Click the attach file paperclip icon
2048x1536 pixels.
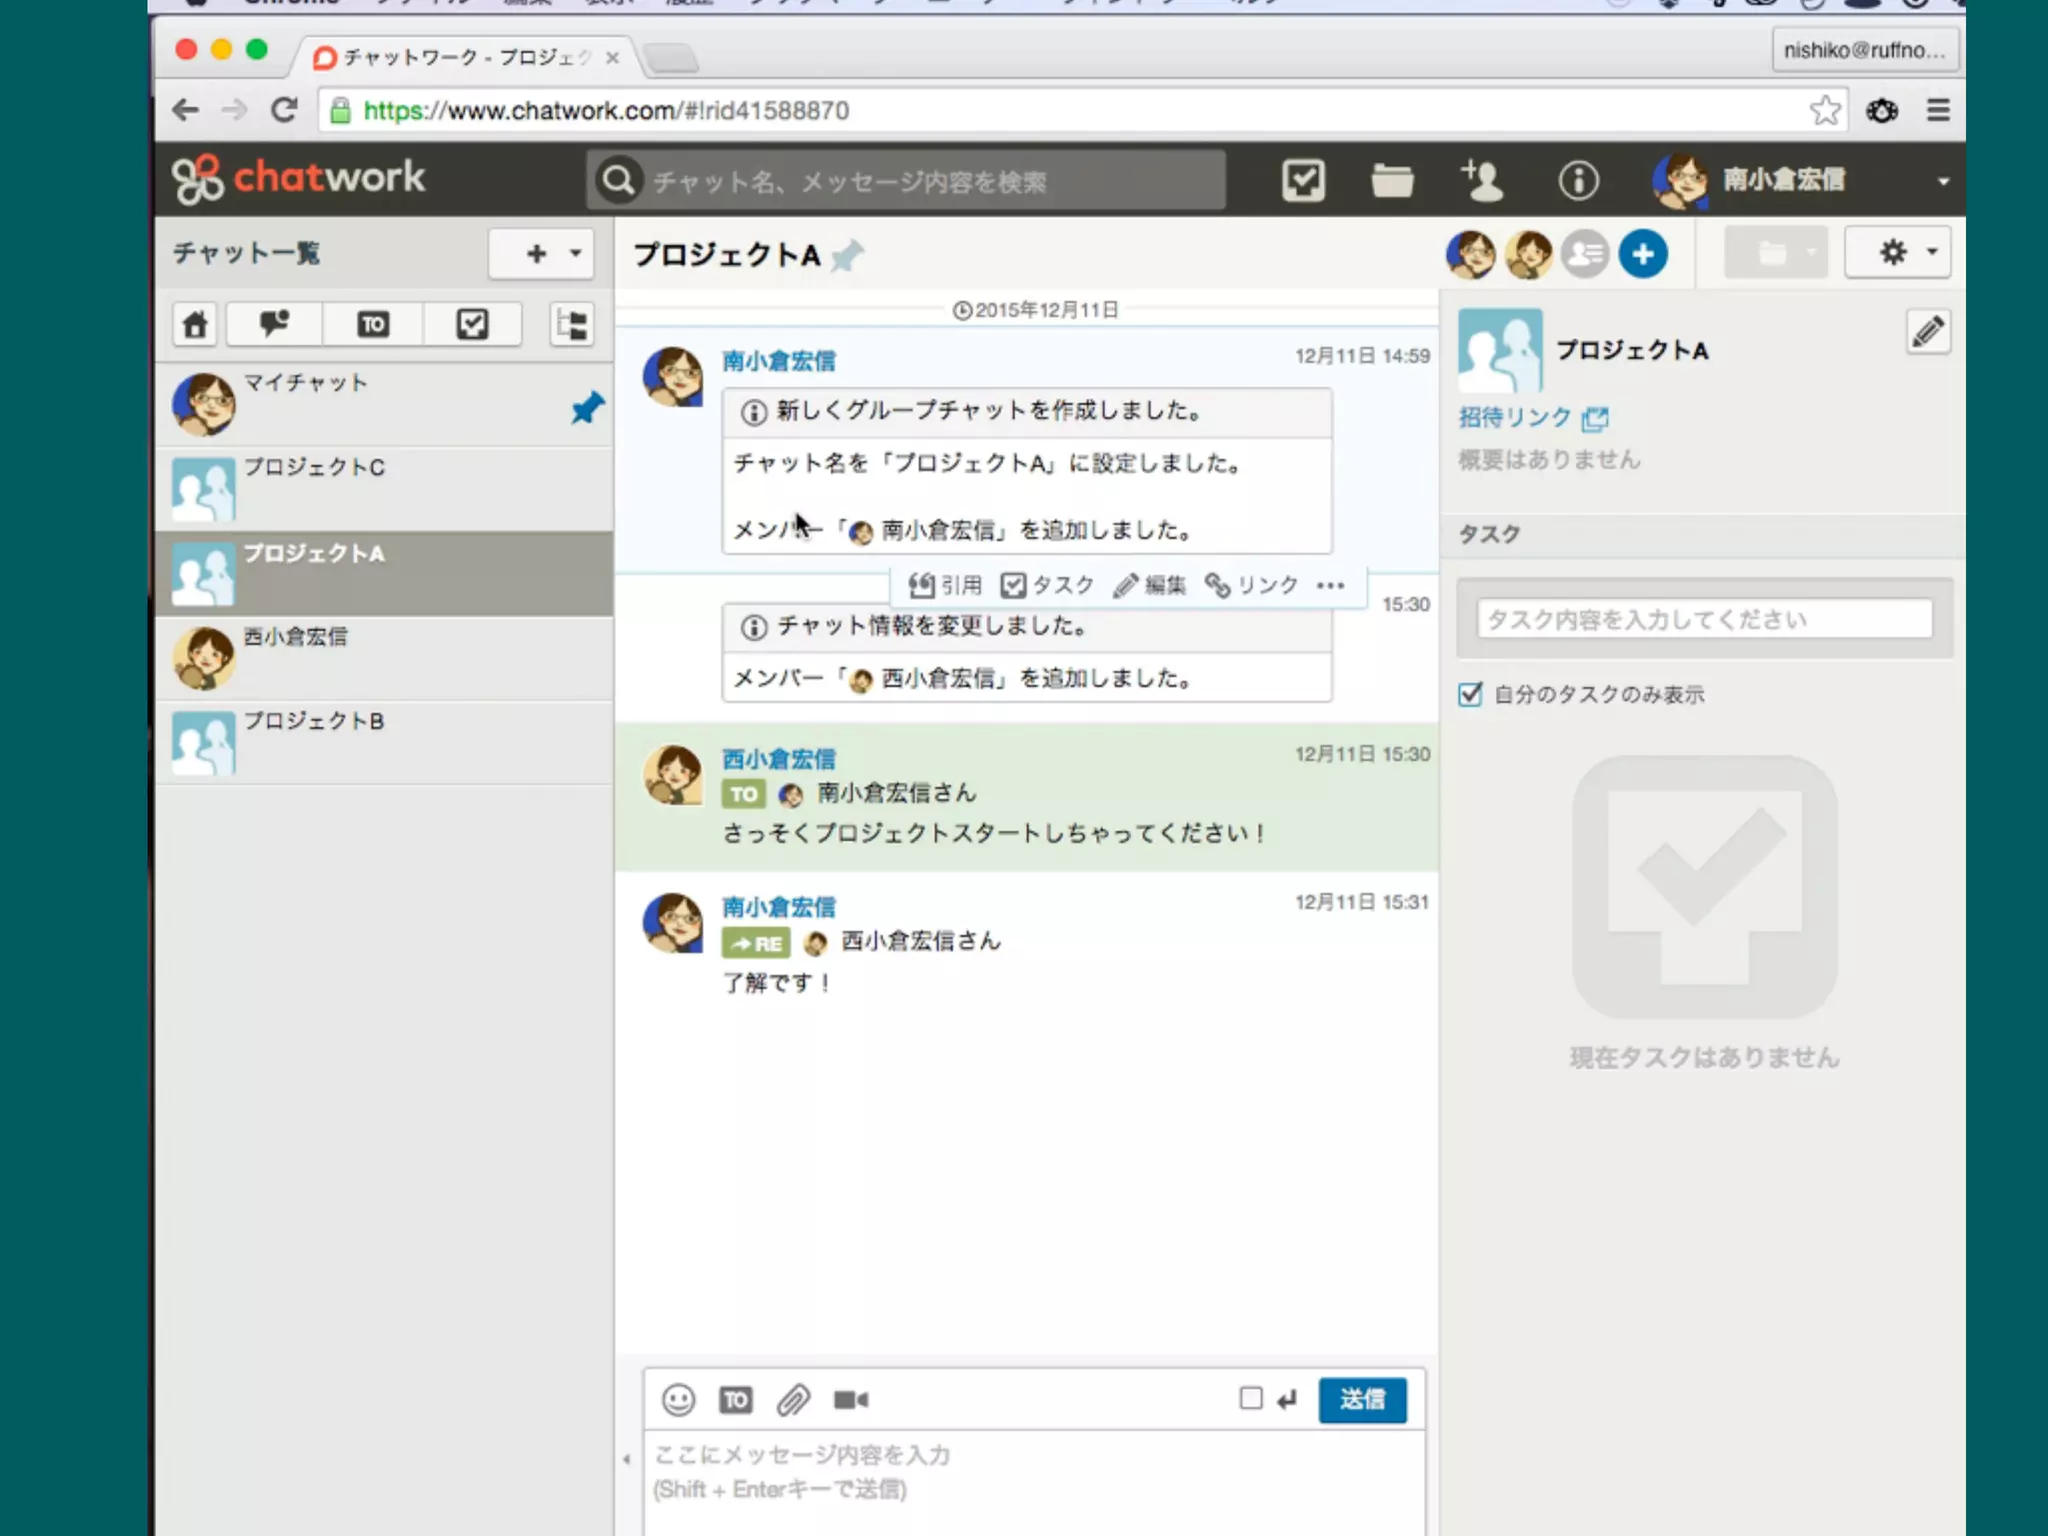(793, 1399)
